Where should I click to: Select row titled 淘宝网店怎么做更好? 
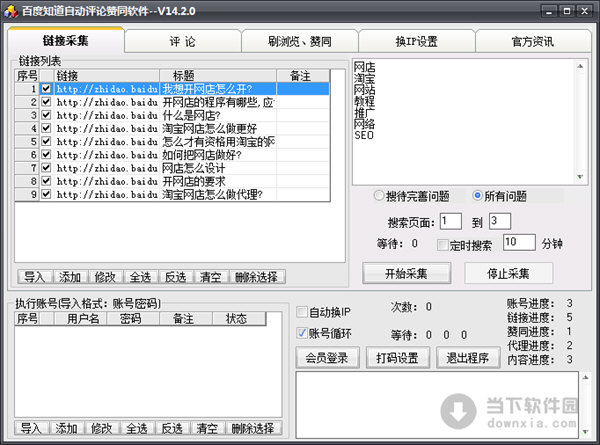[x=172, y=128]
